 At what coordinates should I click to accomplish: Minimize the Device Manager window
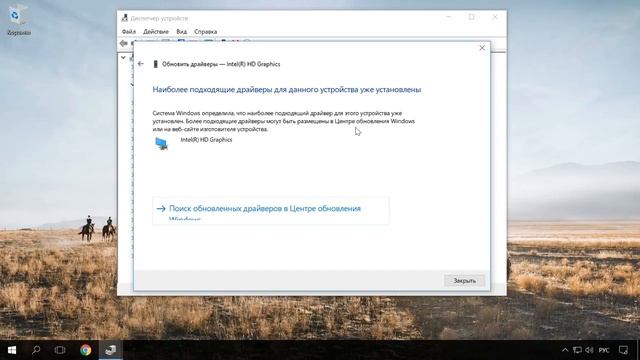[x=449, y=17]
